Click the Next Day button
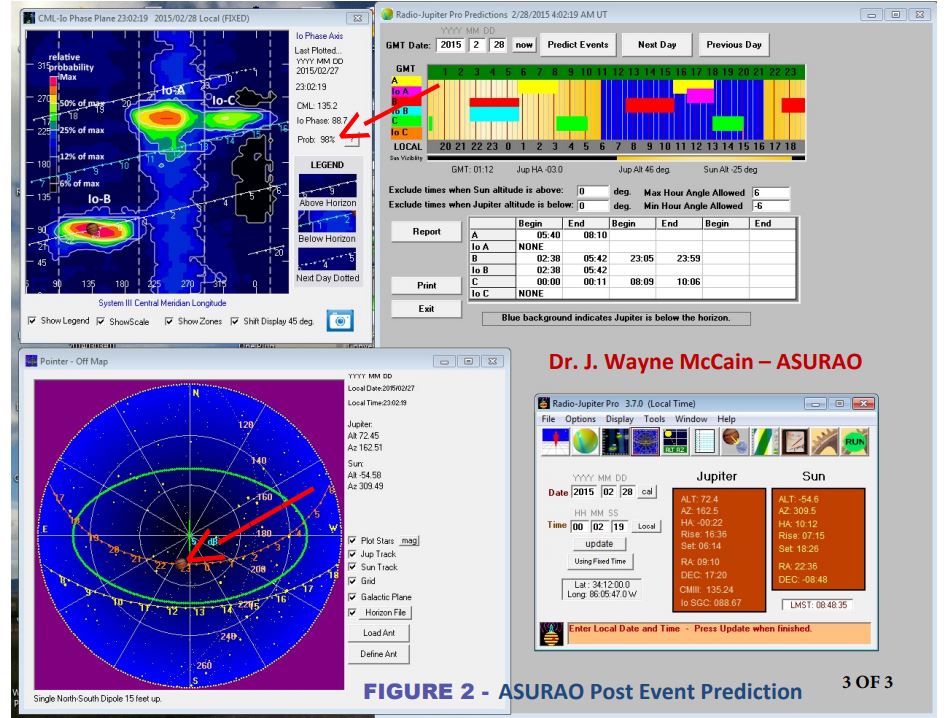Viewport: 946px width, 718px height. point(657,45)
